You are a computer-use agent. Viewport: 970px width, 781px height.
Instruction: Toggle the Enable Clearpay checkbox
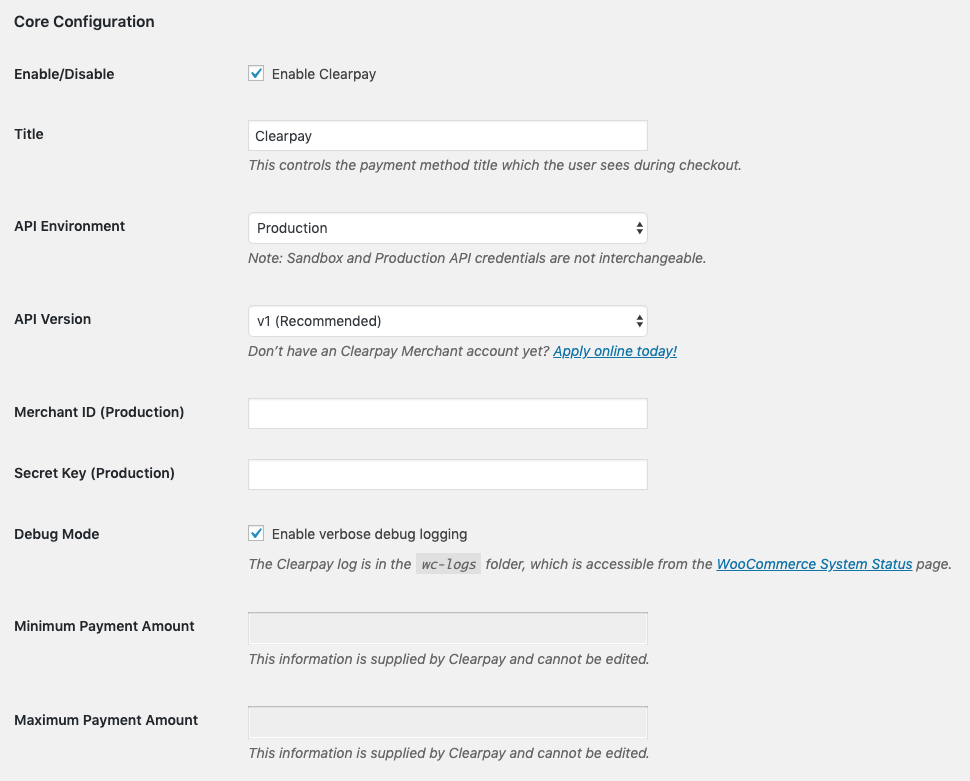pos(256,74)
